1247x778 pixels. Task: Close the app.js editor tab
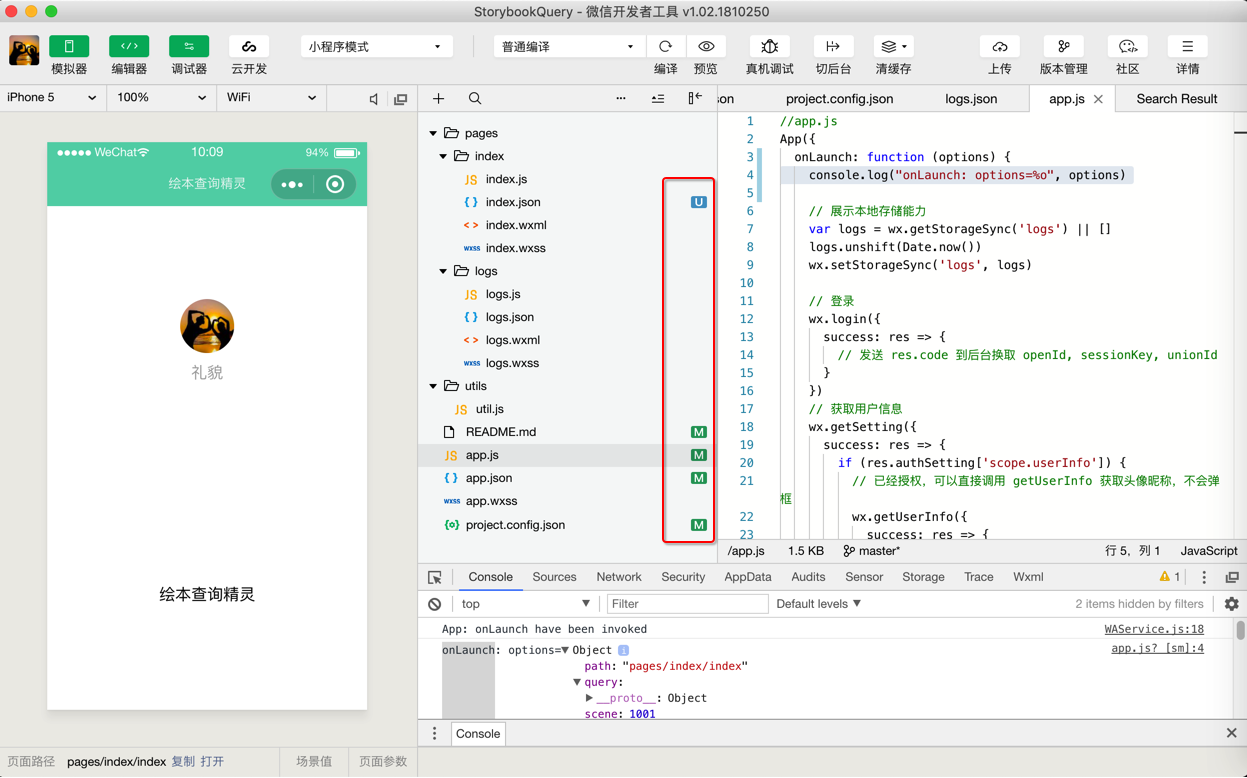click(1098, 99)
